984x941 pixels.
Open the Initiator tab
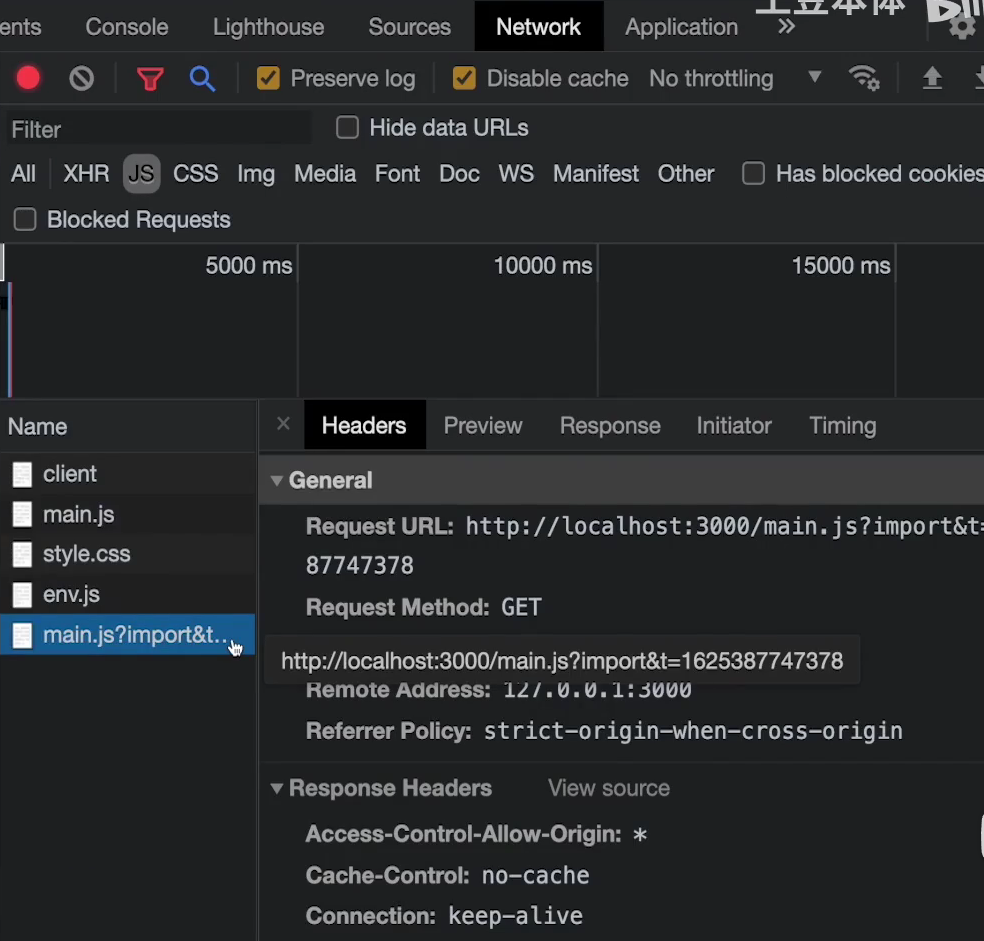734,426
